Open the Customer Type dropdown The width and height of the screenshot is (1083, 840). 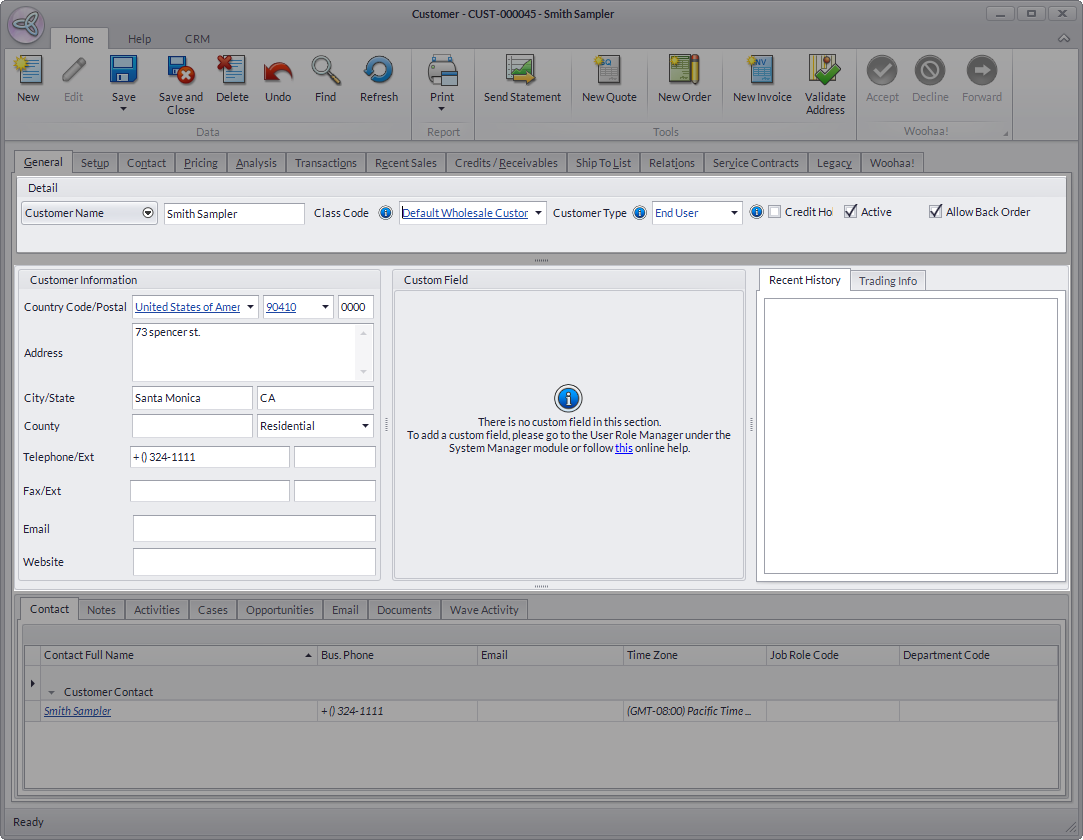(734, 213)
